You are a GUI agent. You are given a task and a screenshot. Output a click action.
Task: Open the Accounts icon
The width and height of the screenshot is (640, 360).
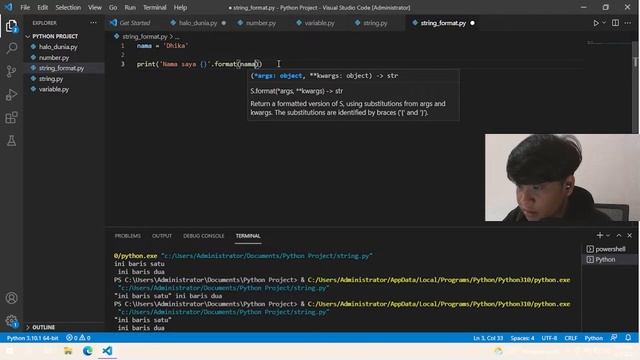click(11, 298)
